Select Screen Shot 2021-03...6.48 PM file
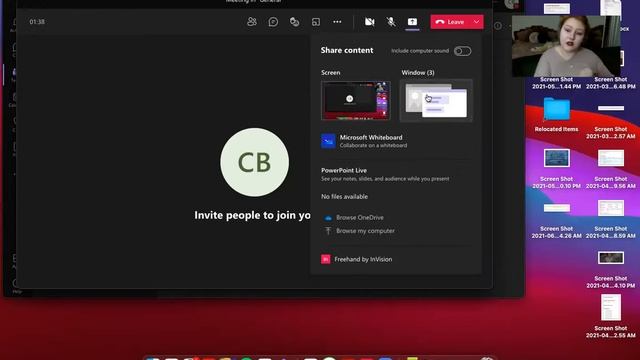Image resolution: width=640 pixels, height=360 pixels. (x=611, y=82)
